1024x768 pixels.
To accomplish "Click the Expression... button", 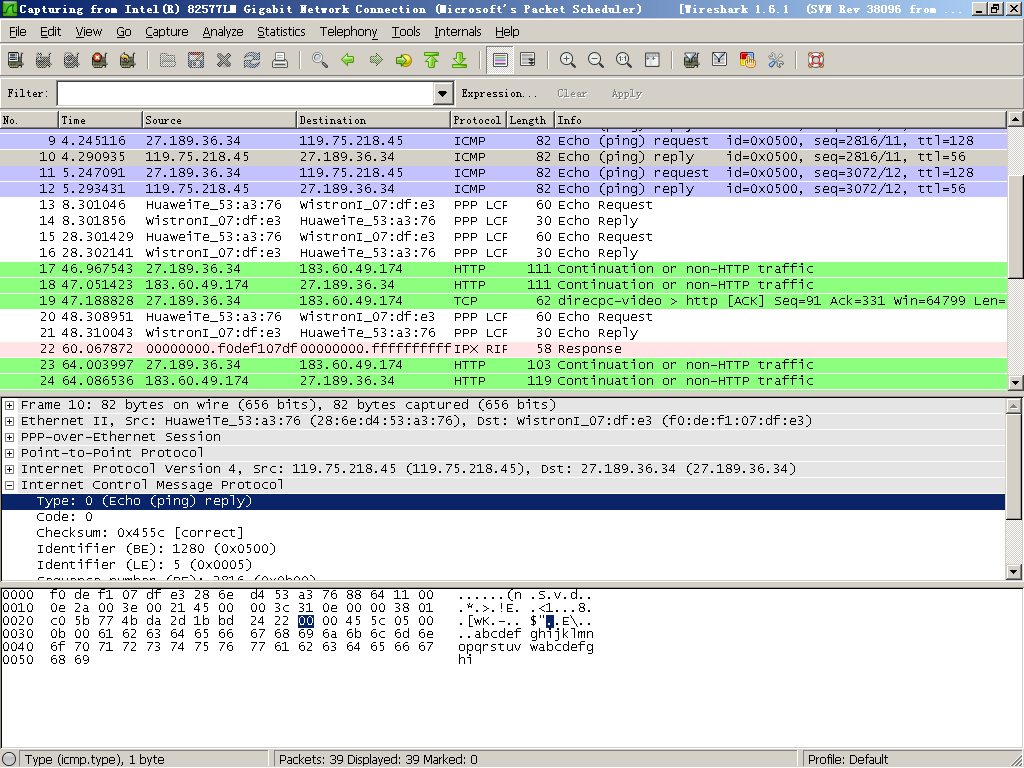I will pos(499,93).
